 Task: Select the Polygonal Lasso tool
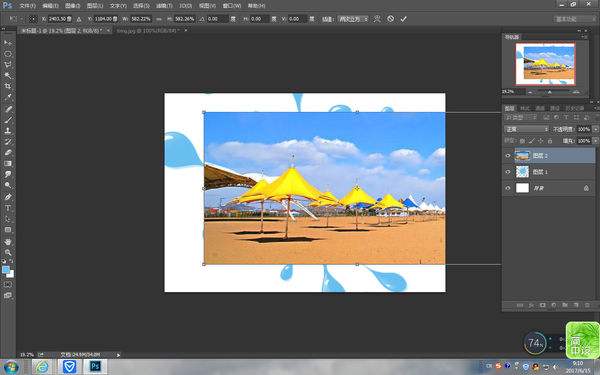(8, 65)
